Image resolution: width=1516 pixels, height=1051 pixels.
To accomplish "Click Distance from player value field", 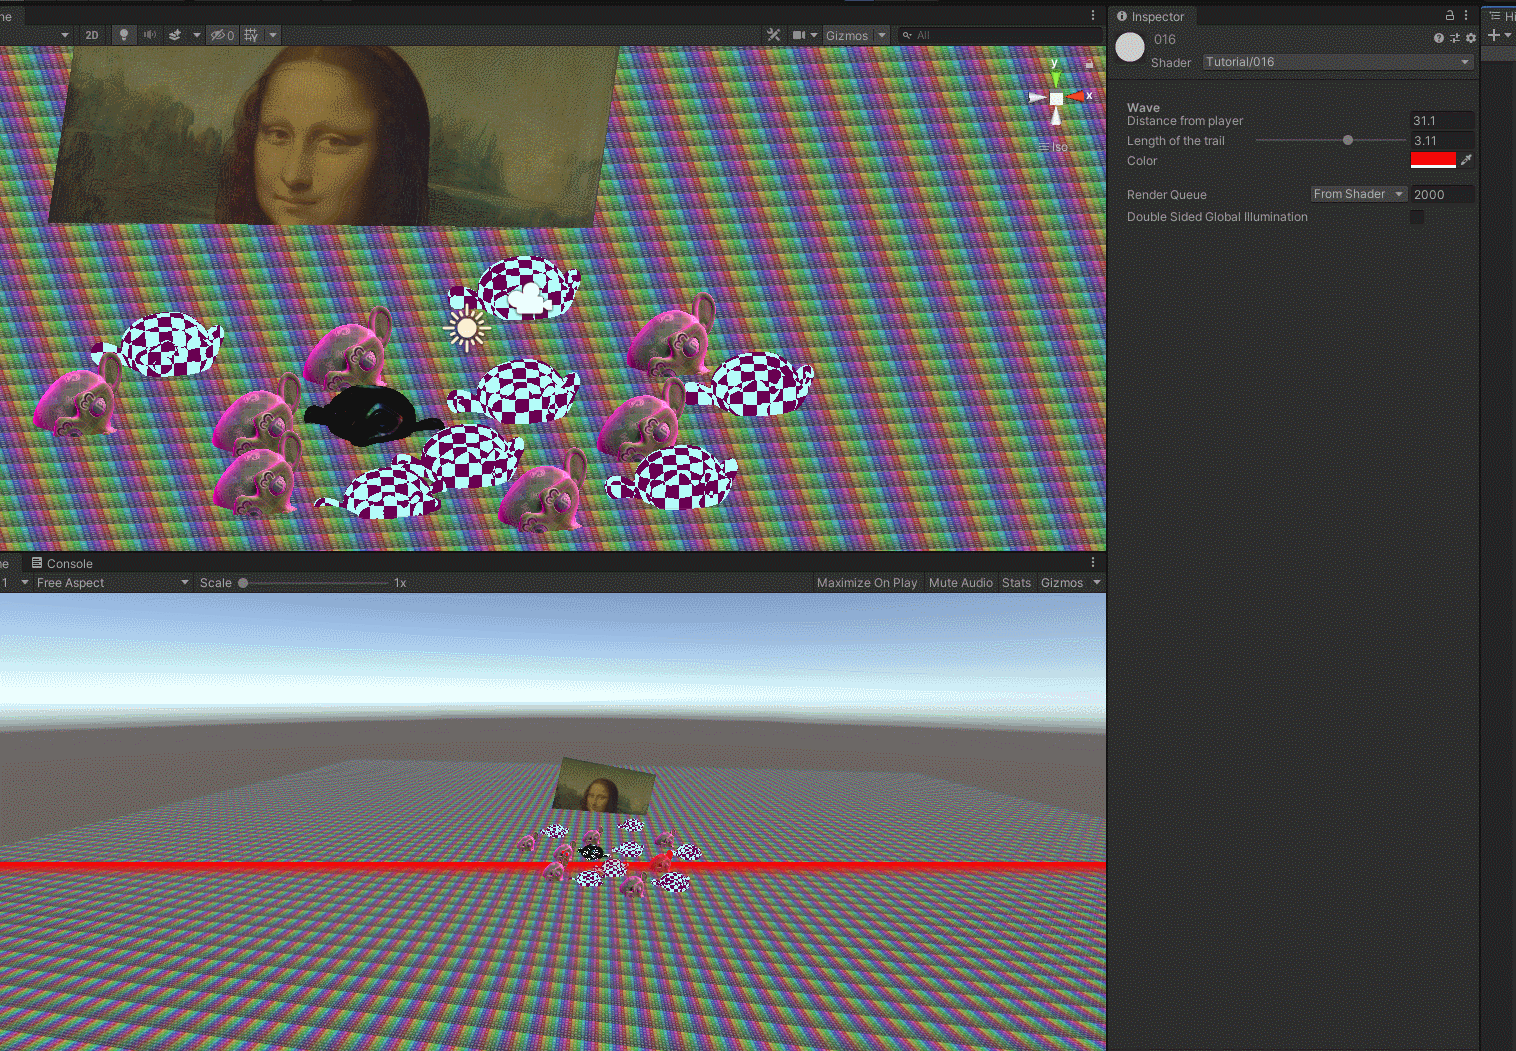I will point(1441,121).
